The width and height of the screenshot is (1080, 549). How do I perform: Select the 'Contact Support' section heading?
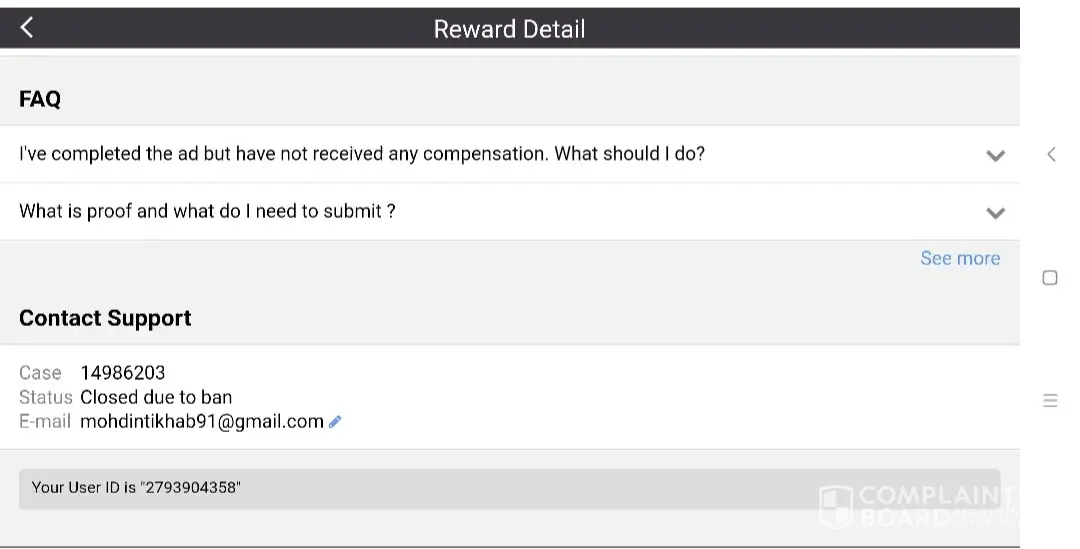[105, 318]
